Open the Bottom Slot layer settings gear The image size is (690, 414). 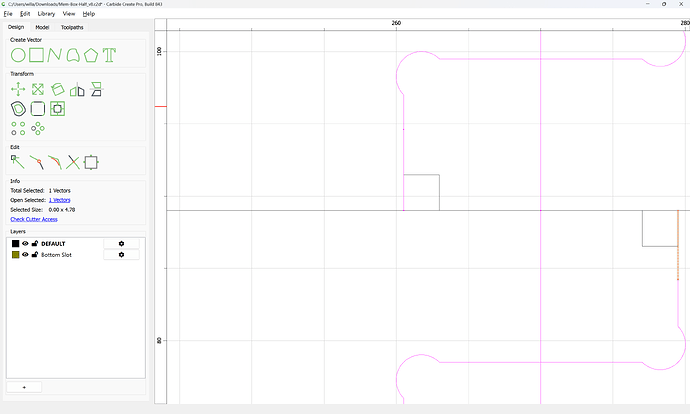121,255
